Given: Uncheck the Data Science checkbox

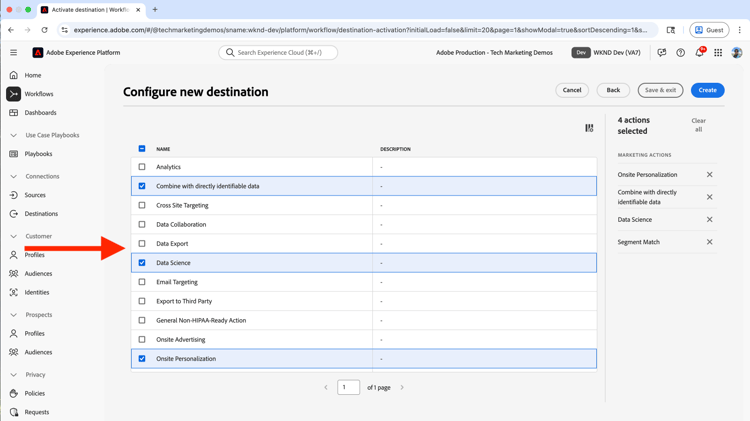Looking at the screenshot, I should pos(142,263).
